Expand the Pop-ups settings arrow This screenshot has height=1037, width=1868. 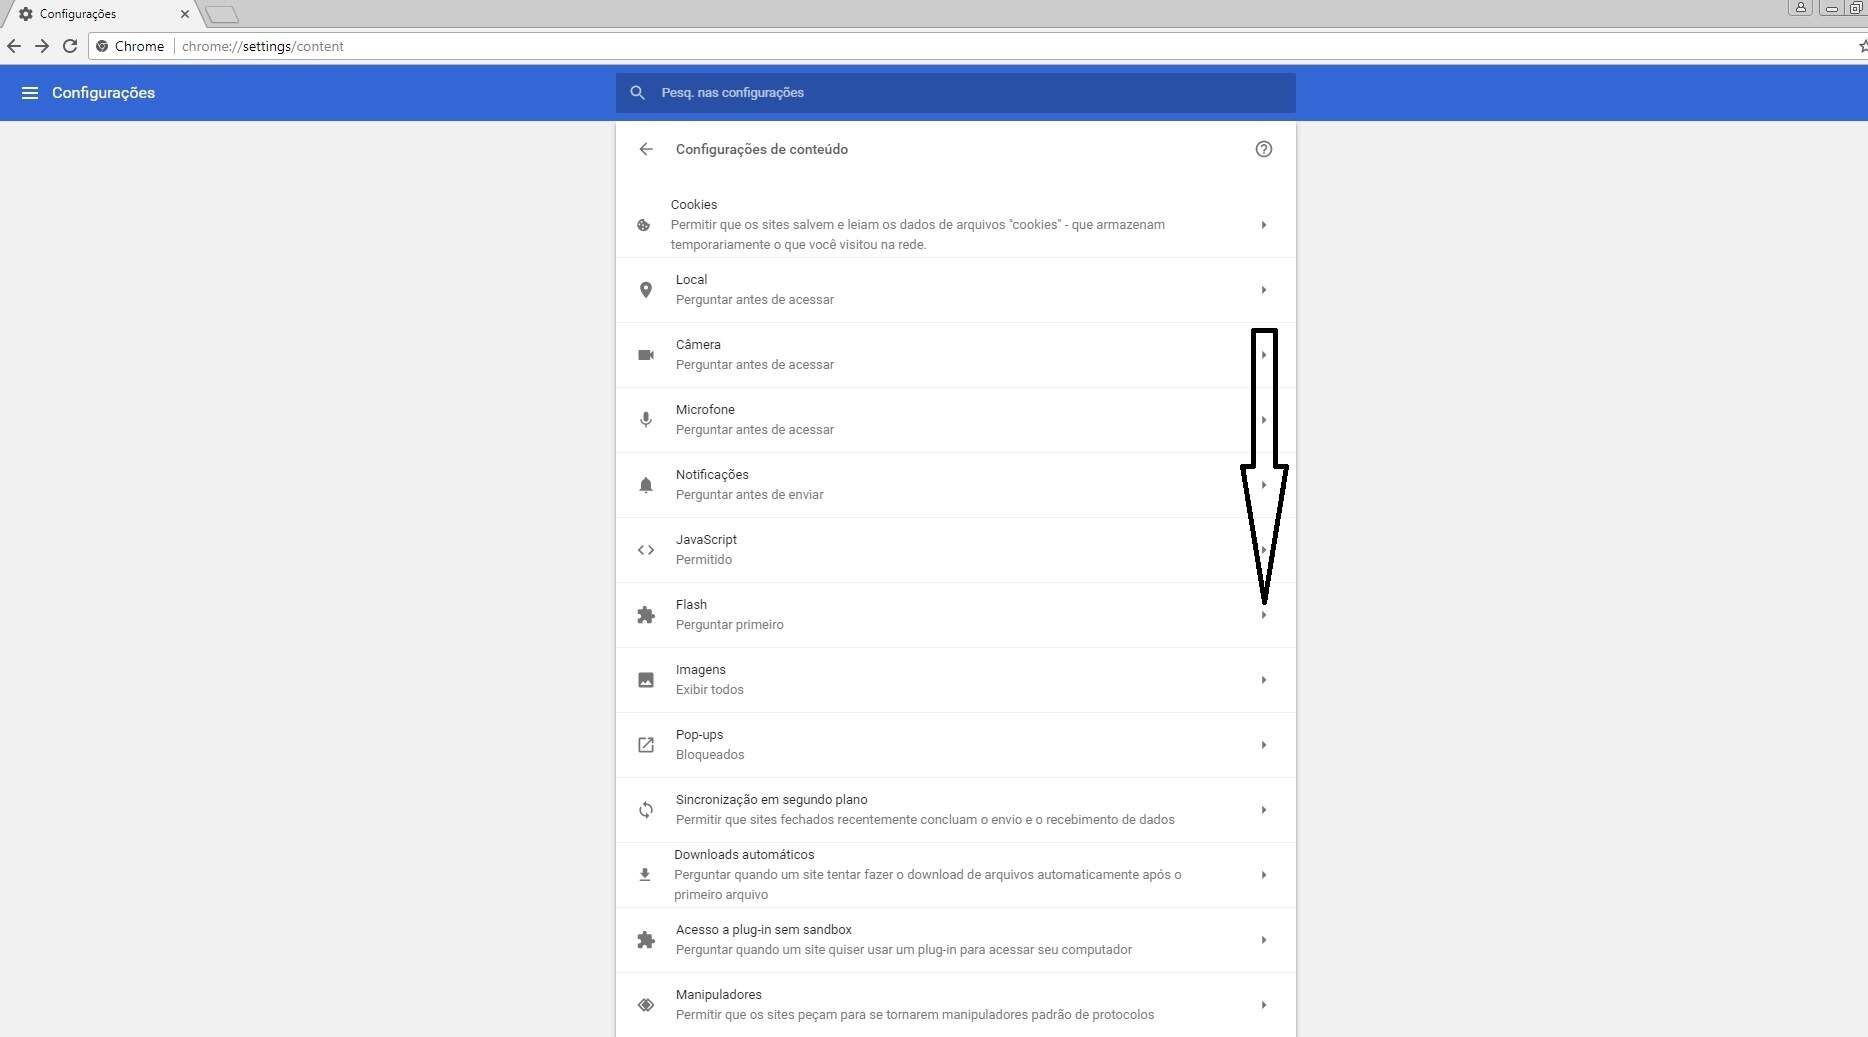coord(1263,745)
